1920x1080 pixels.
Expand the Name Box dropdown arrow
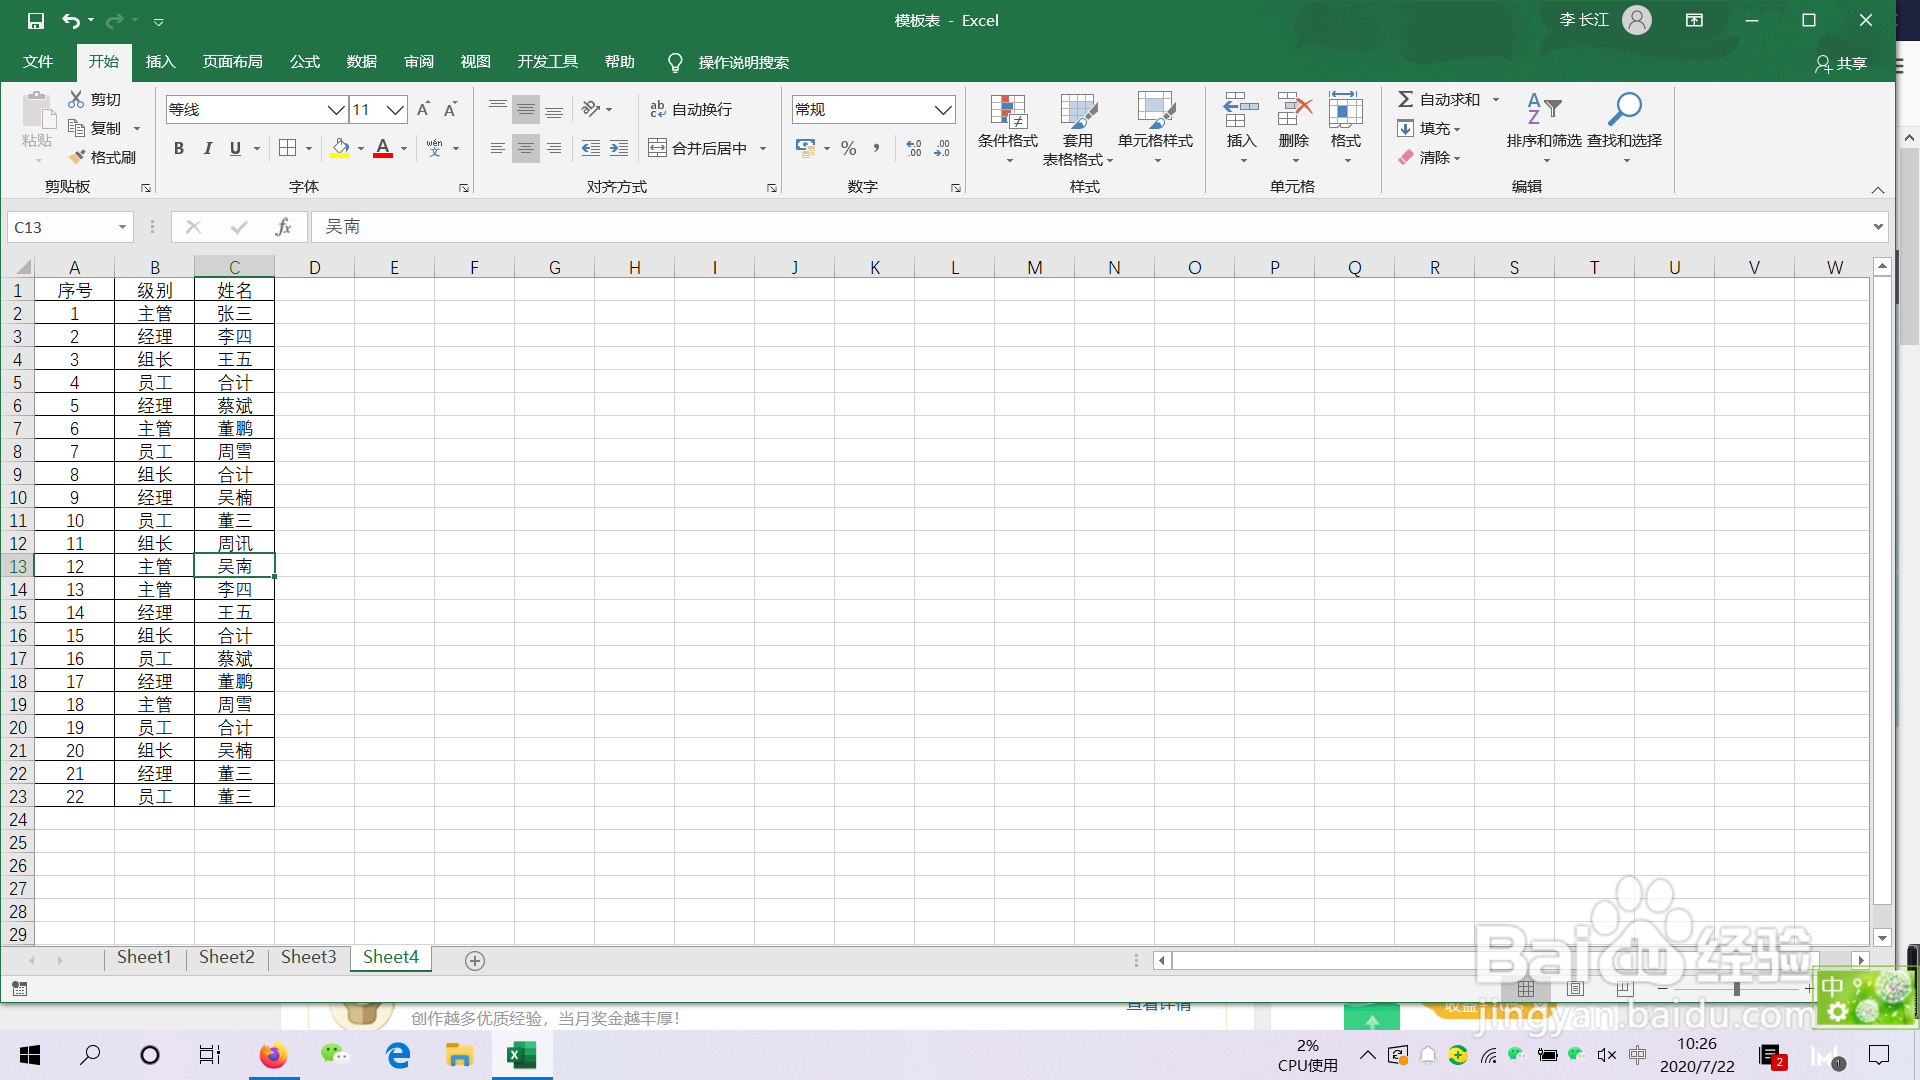pos(122,227)
